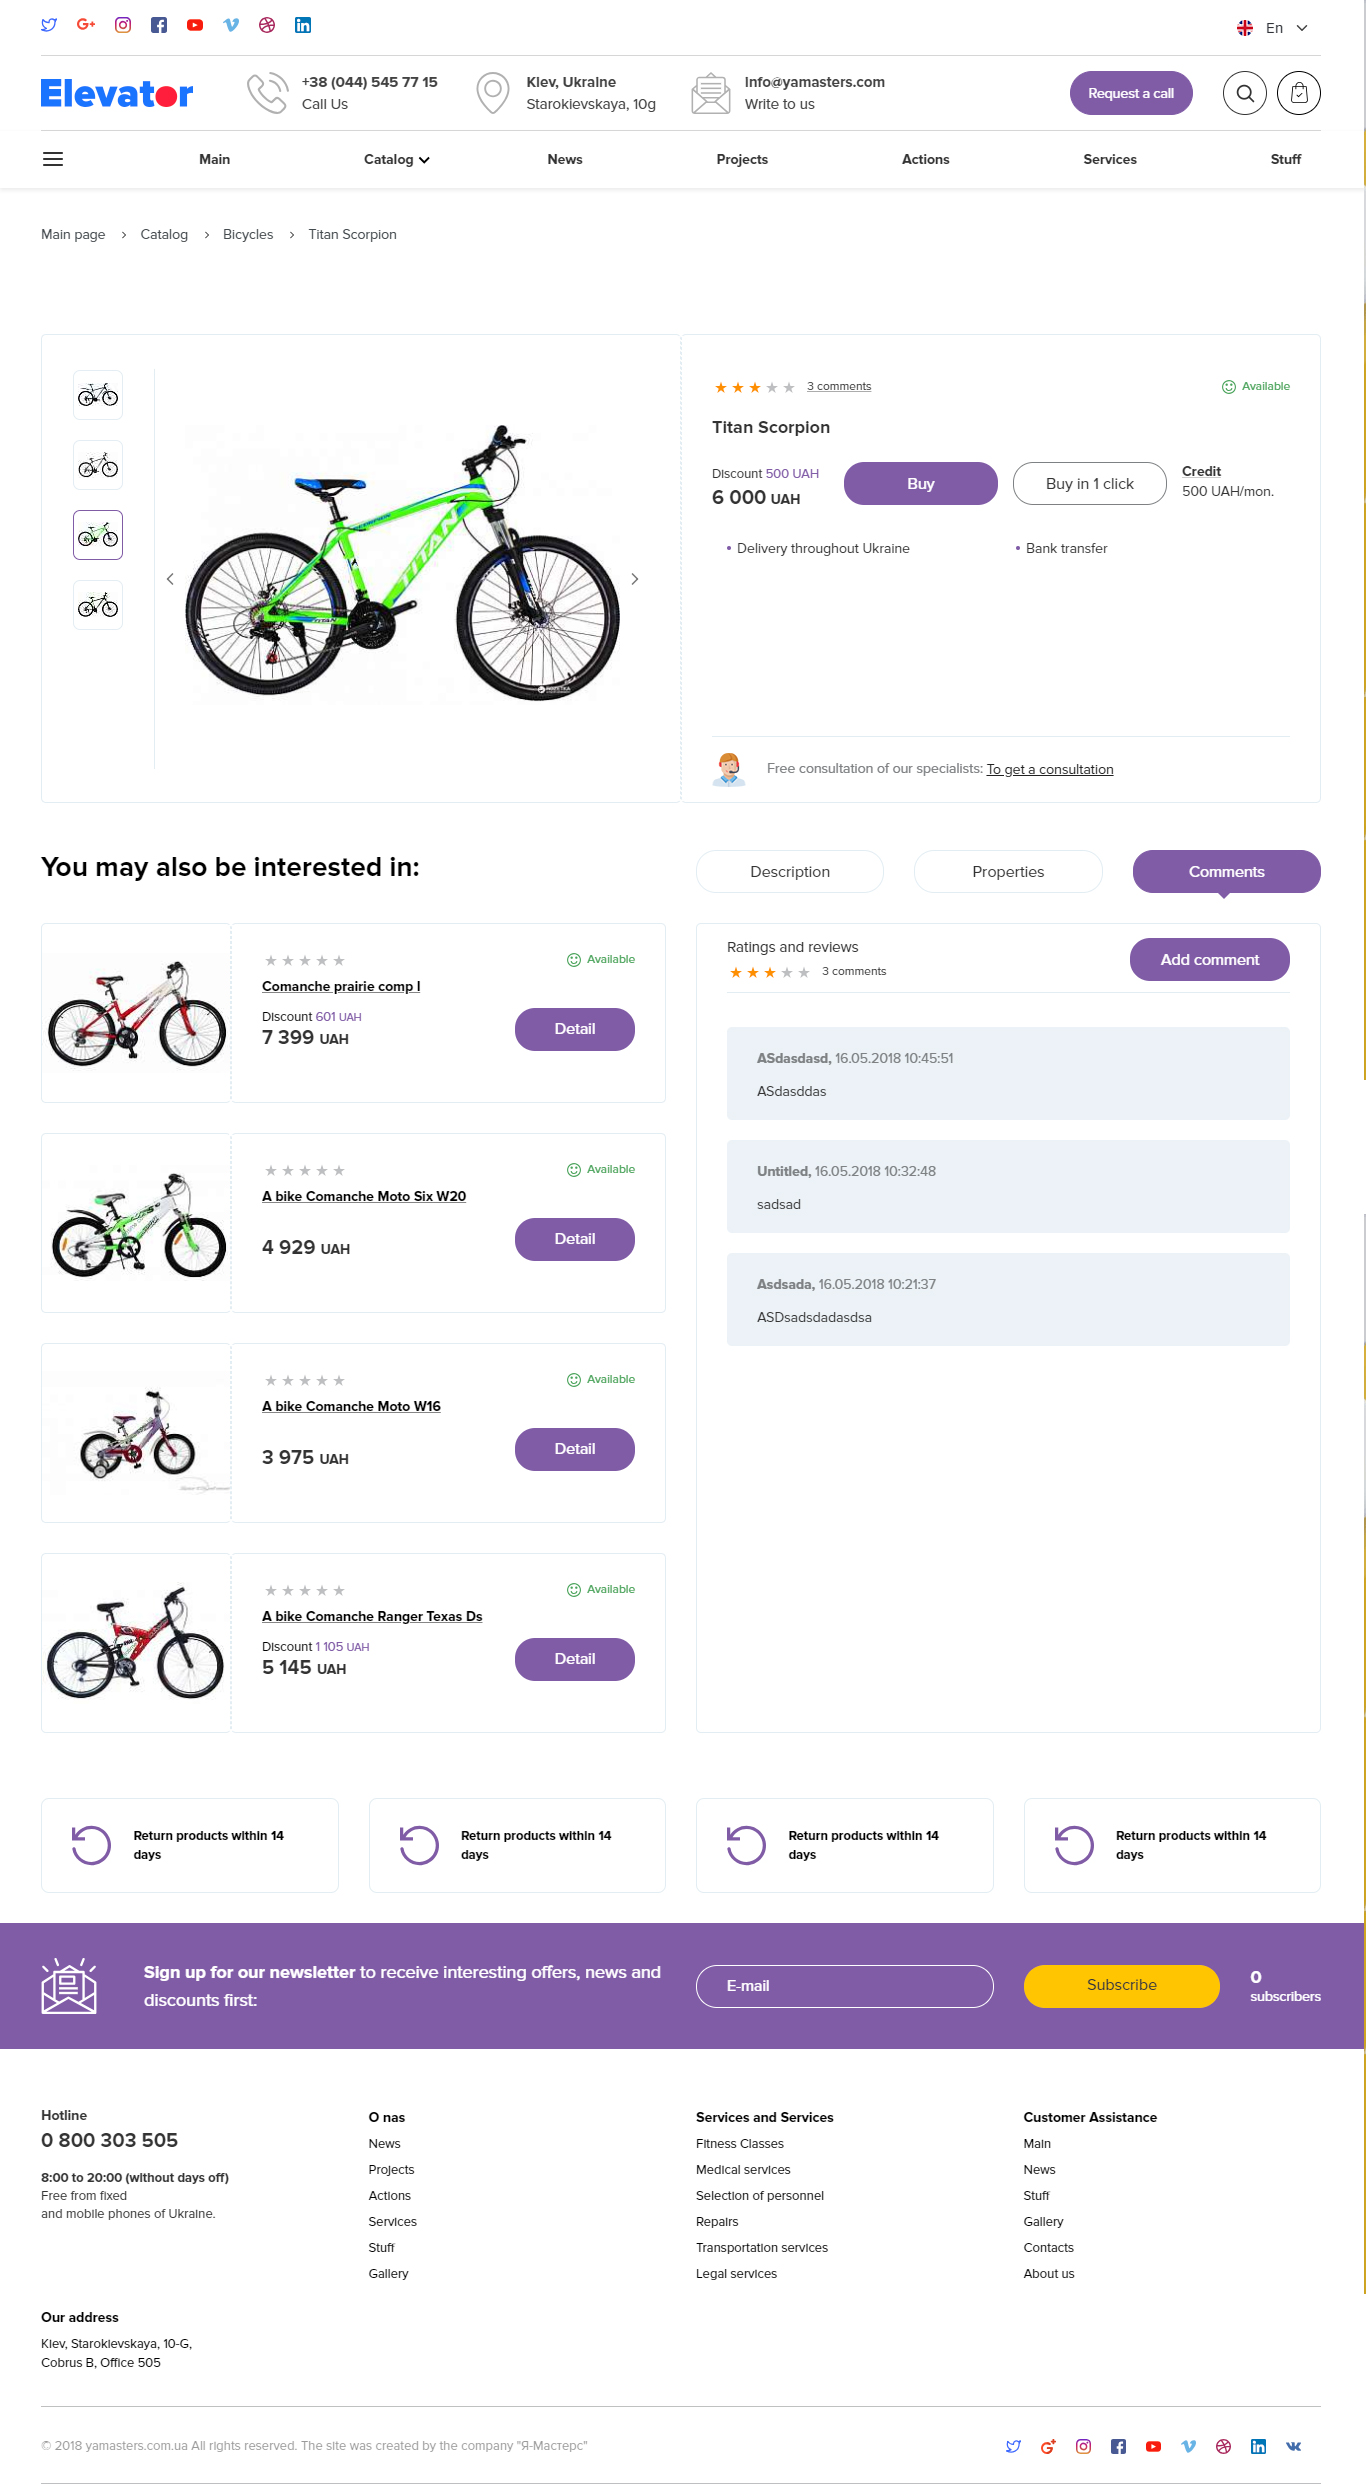Switch to the Description tab

pos(790,871)
